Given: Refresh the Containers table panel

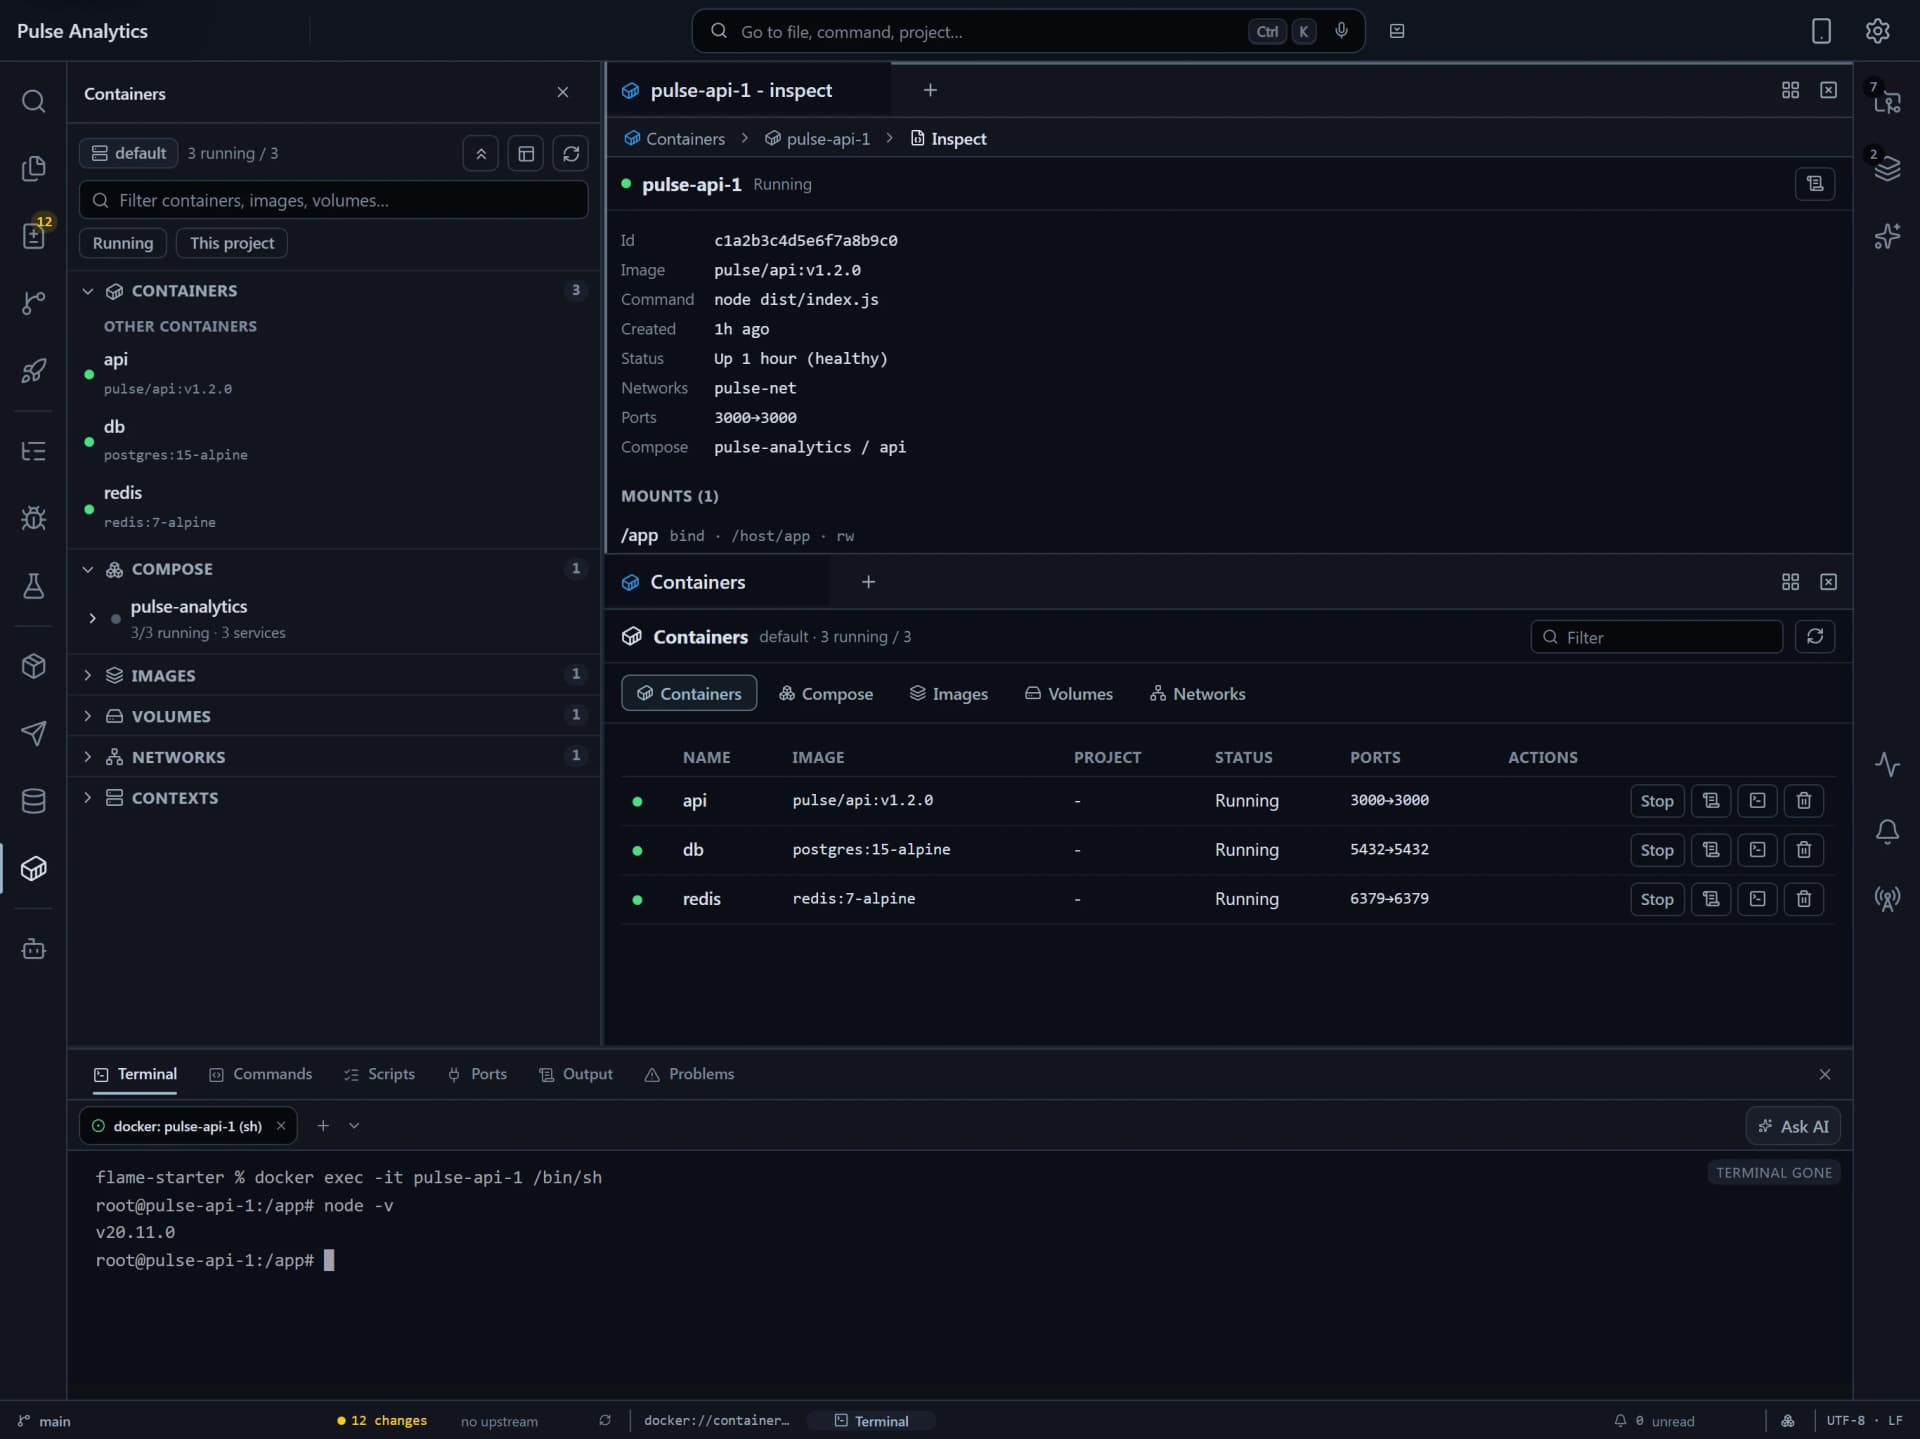Looking at the screenshot, I should pos(1815,637).
